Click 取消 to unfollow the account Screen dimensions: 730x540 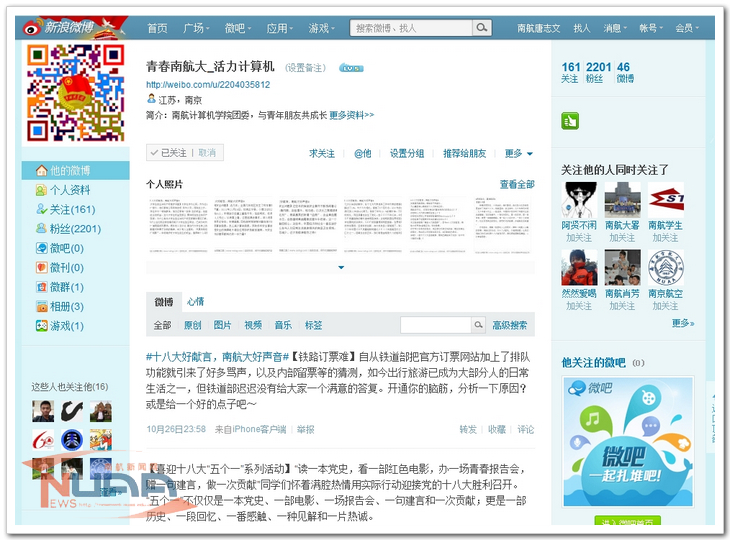(x=206, y=153)
